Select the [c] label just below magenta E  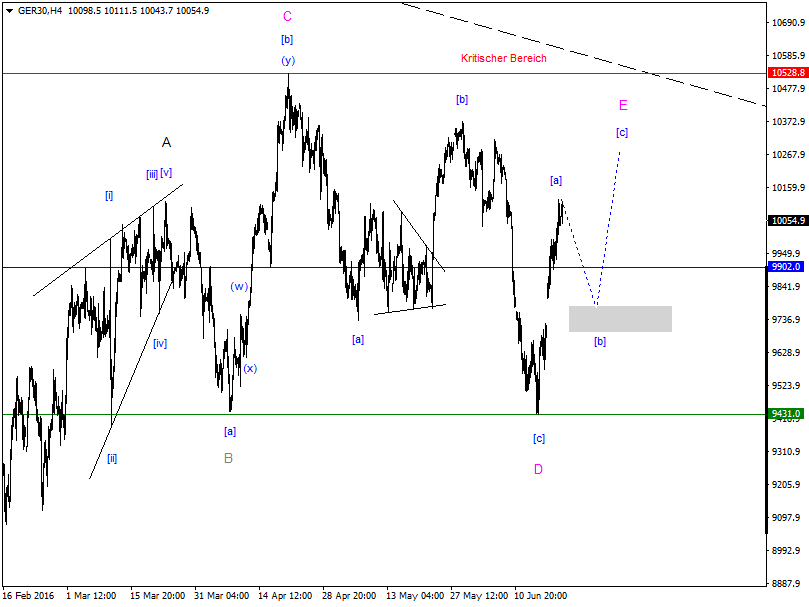coord(622,133)
